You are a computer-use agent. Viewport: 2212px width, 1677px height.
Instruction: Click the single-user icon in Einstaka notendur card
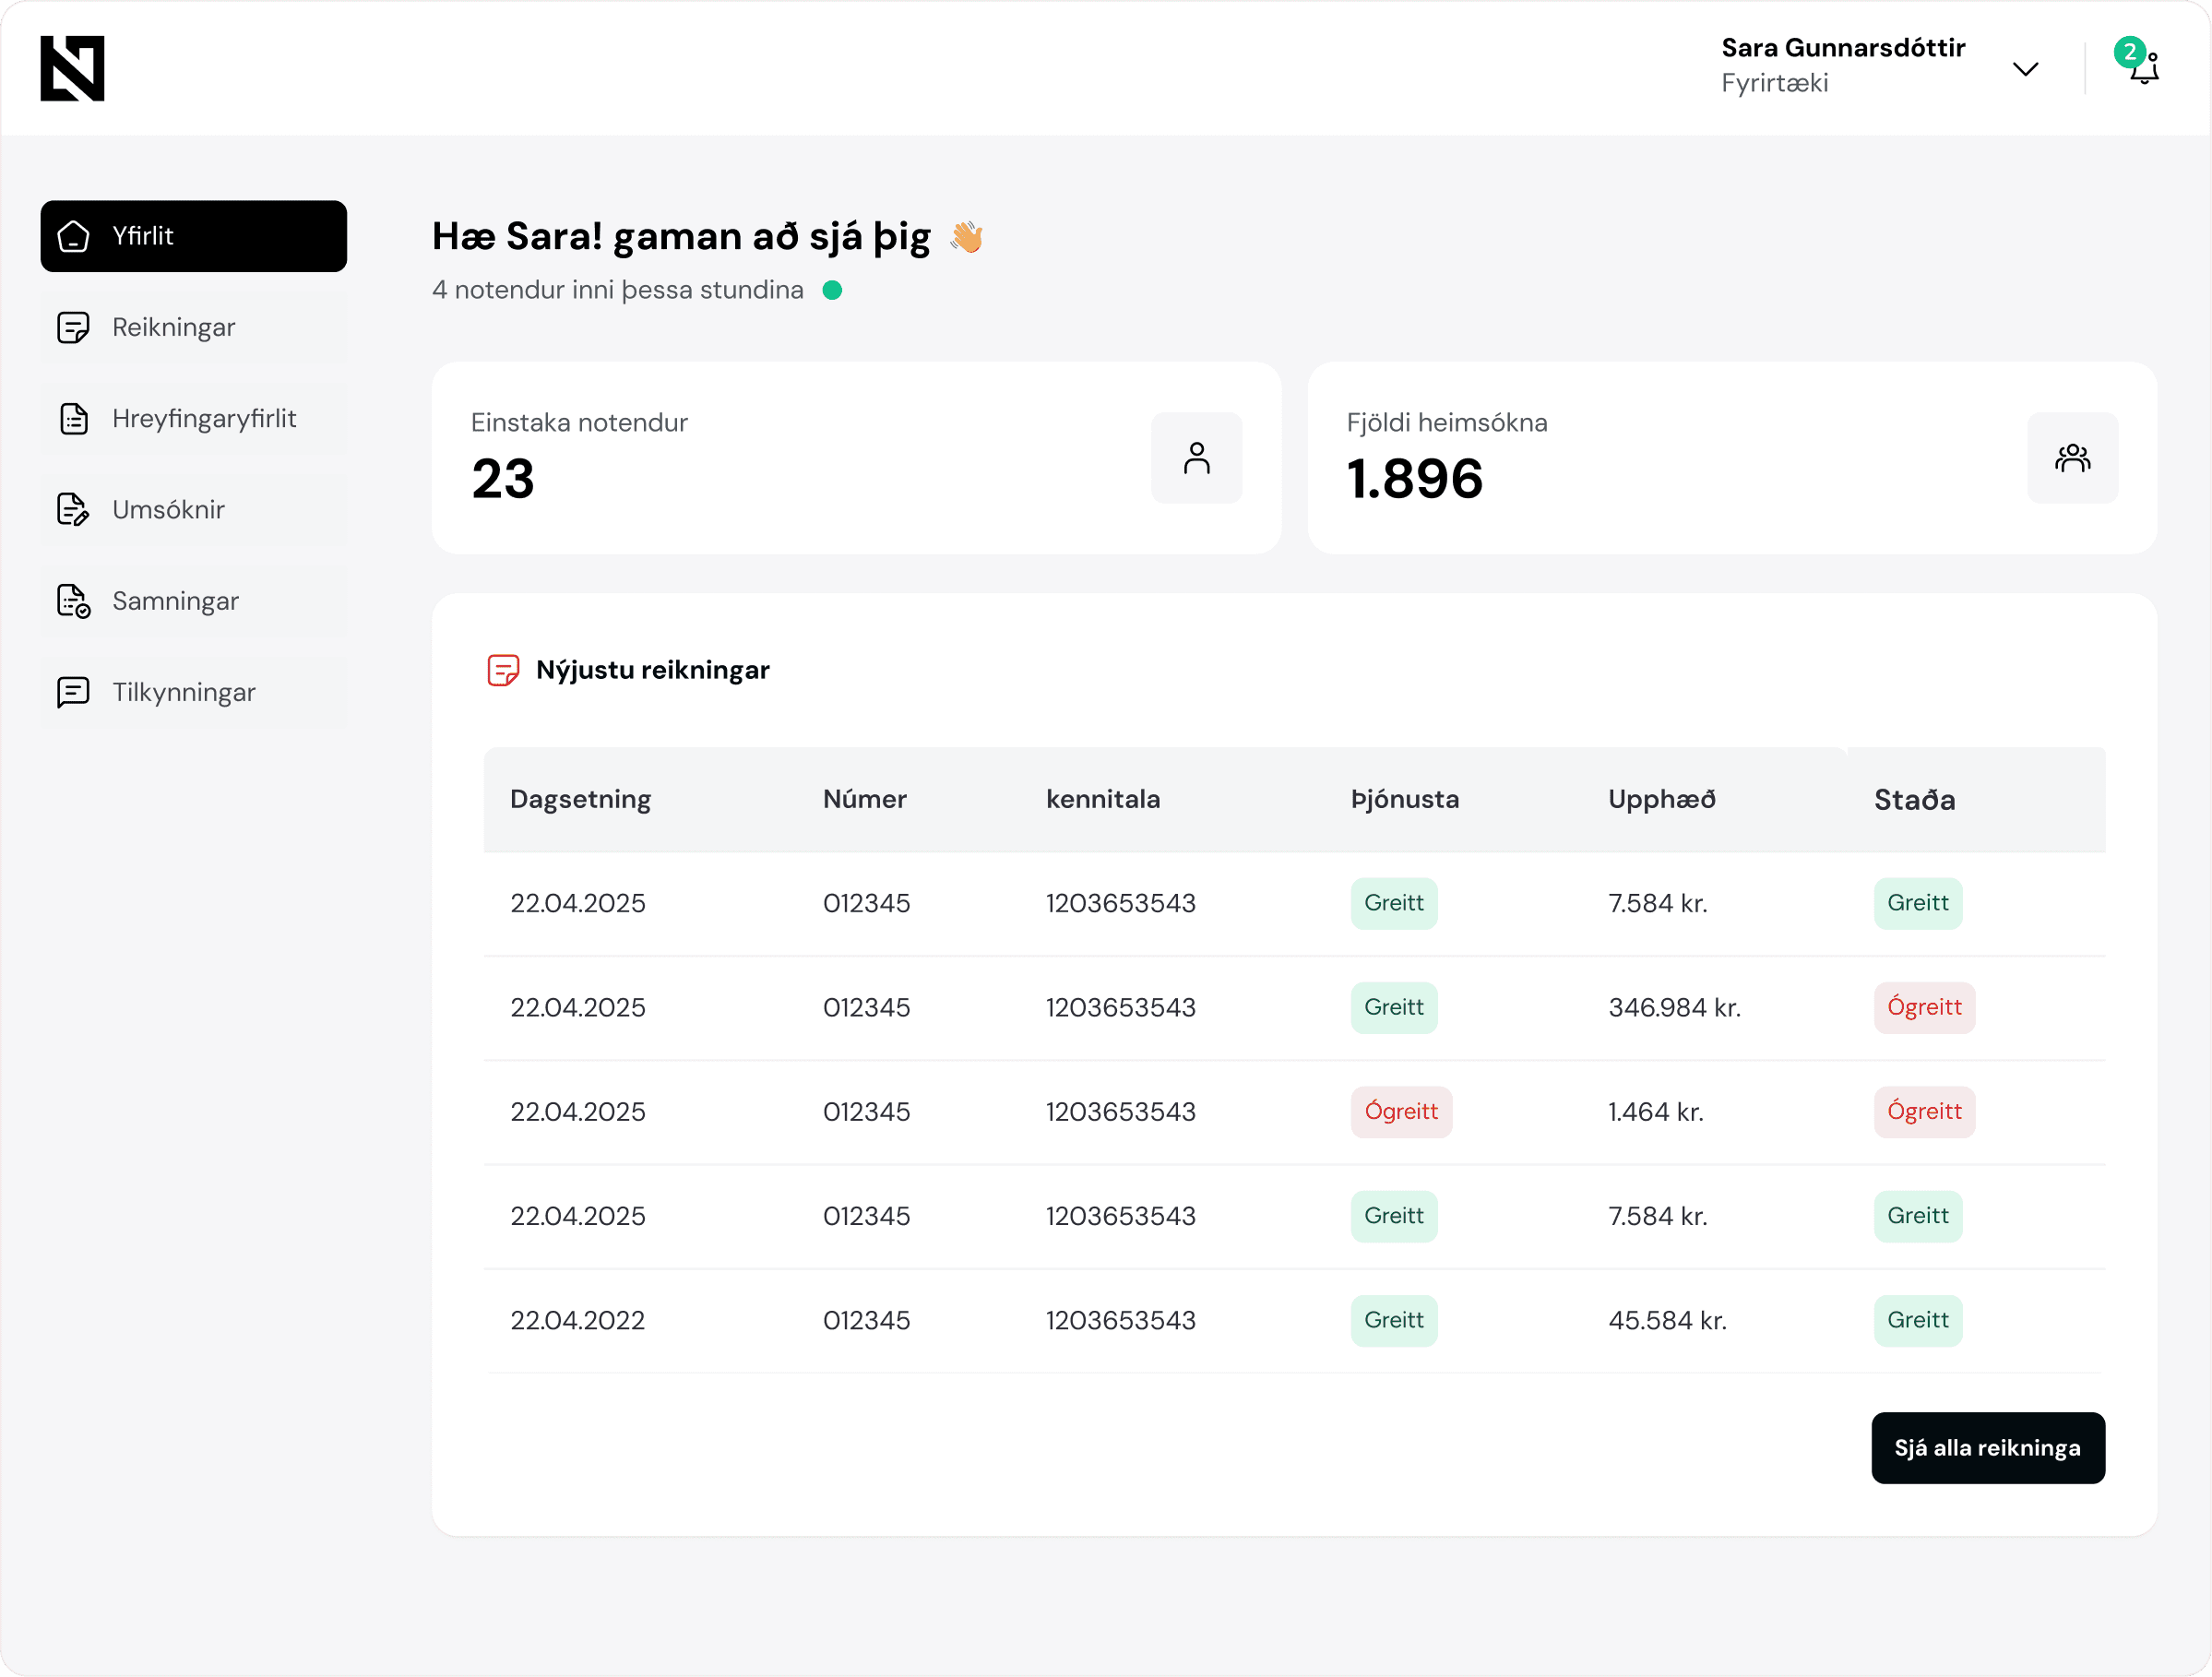[1196, 458]
